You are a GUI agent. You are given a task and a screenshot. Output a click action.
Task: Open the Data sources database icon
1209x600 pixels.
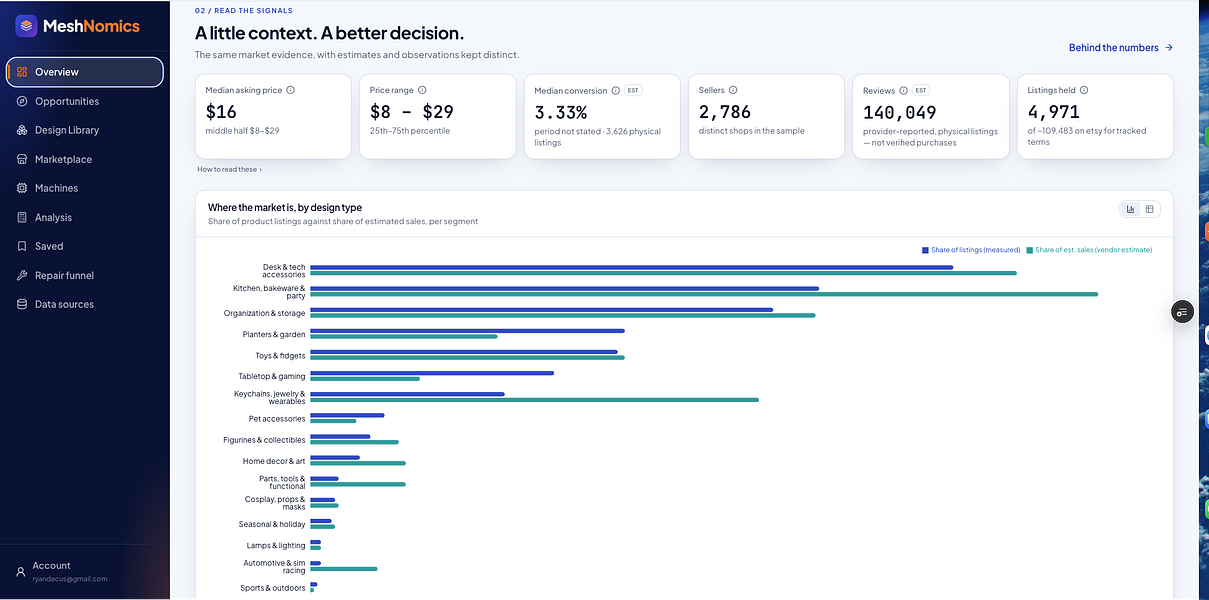click(22, 304)
